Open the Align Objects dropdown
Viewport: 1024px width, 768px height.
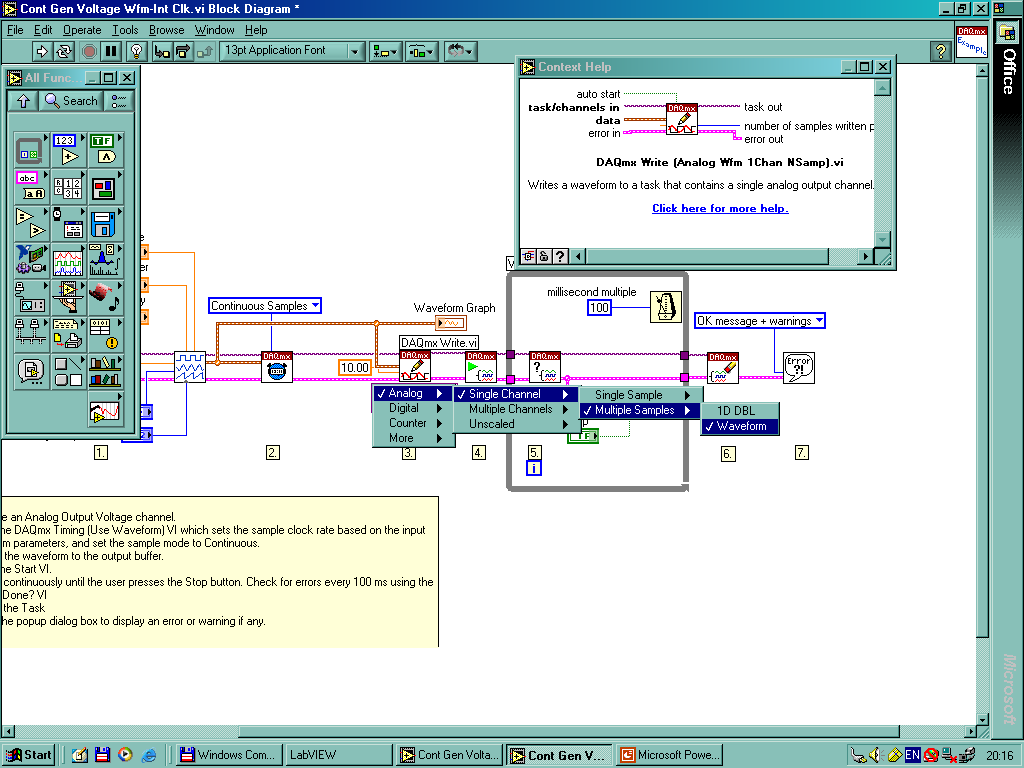385,50
